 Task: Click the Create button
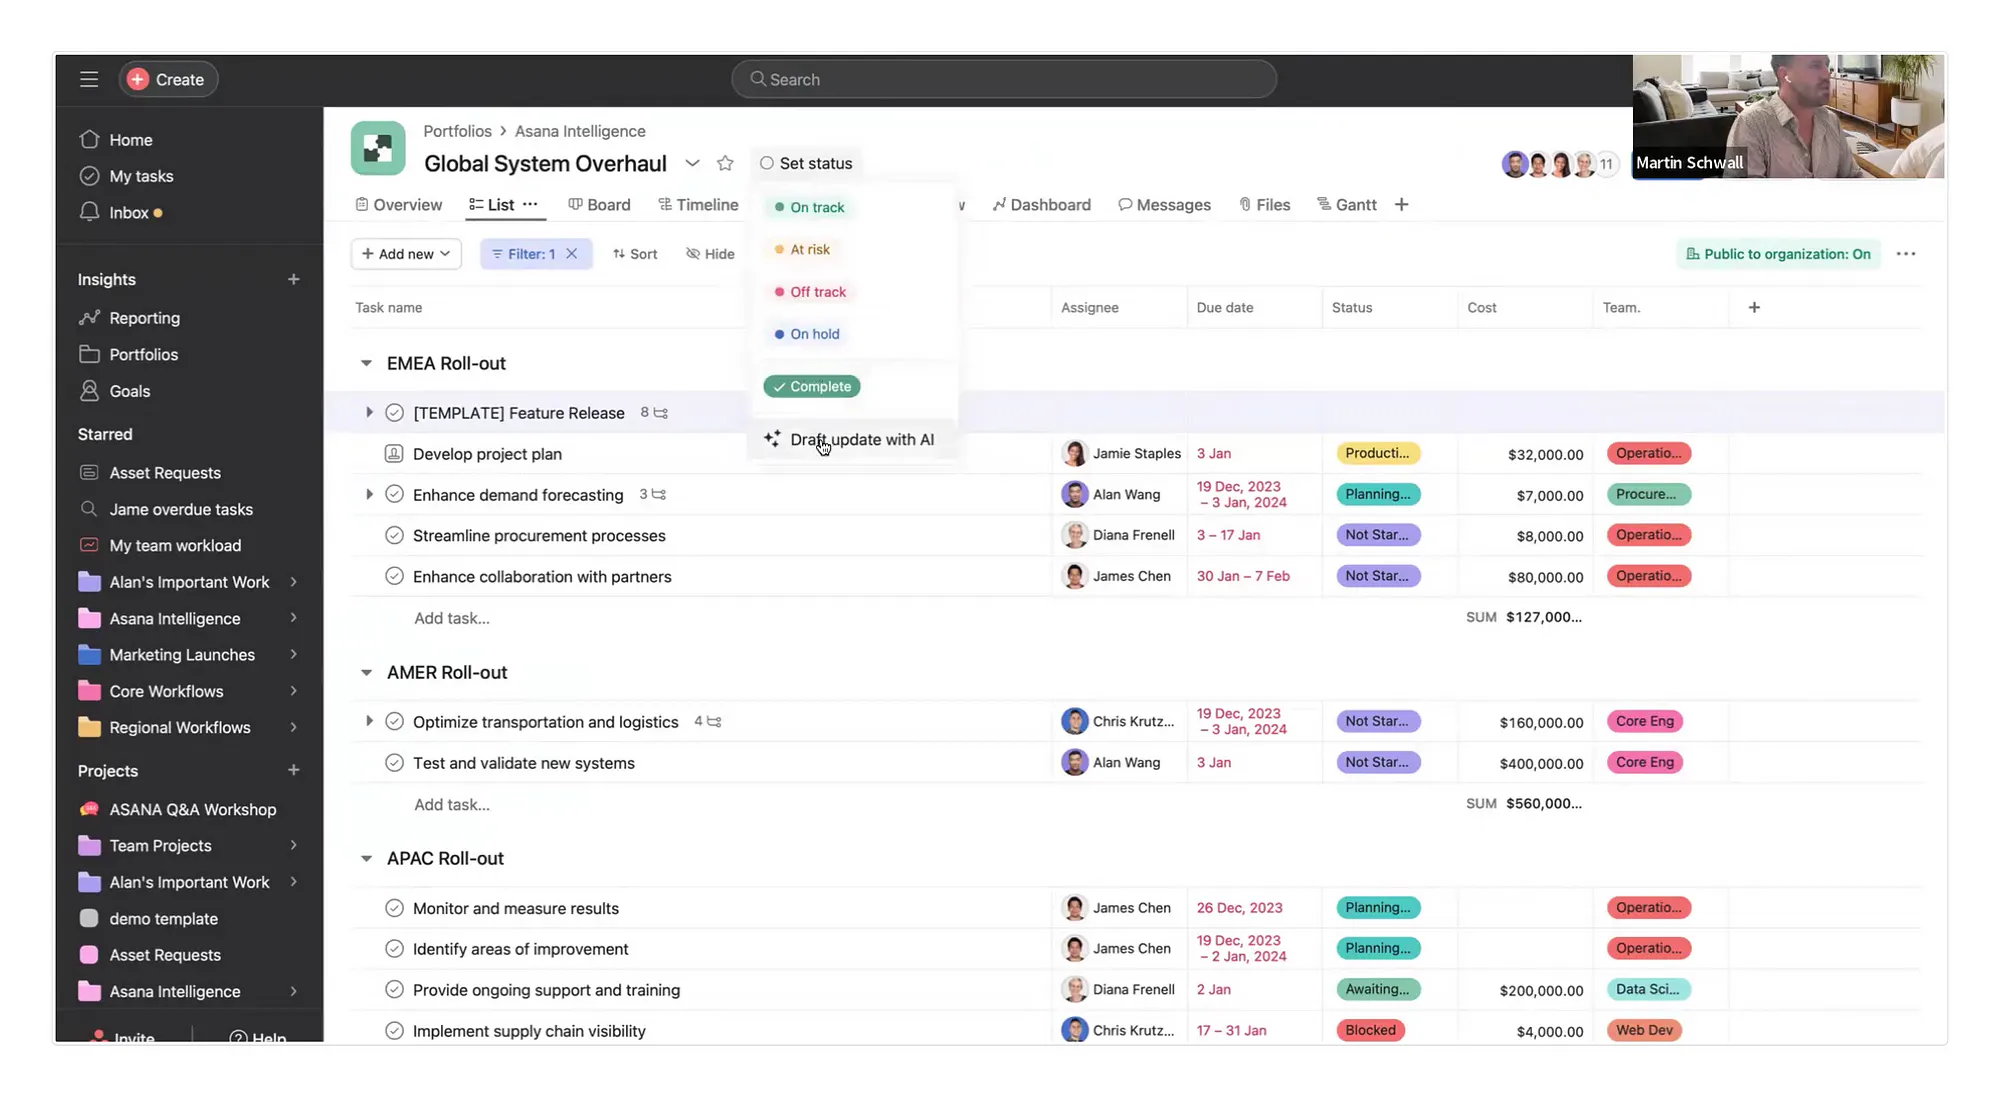(x=168, y=79)
